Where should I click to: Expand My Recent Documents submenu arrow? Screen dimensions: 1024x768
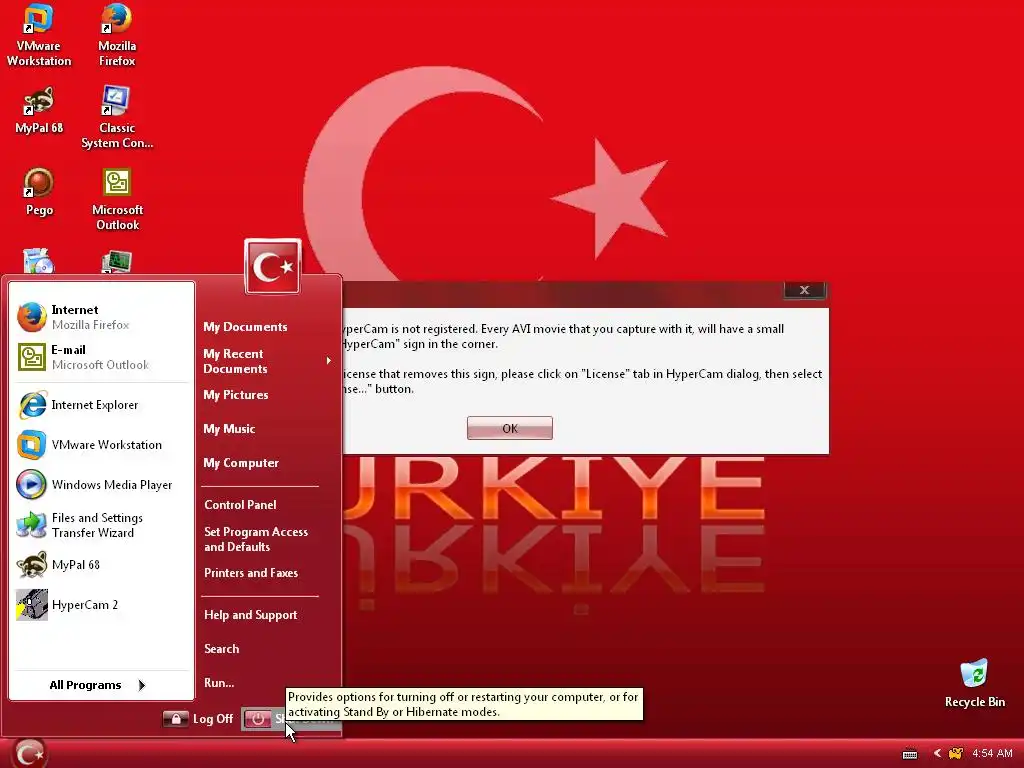pyautogui.click(x=328, y=360)
